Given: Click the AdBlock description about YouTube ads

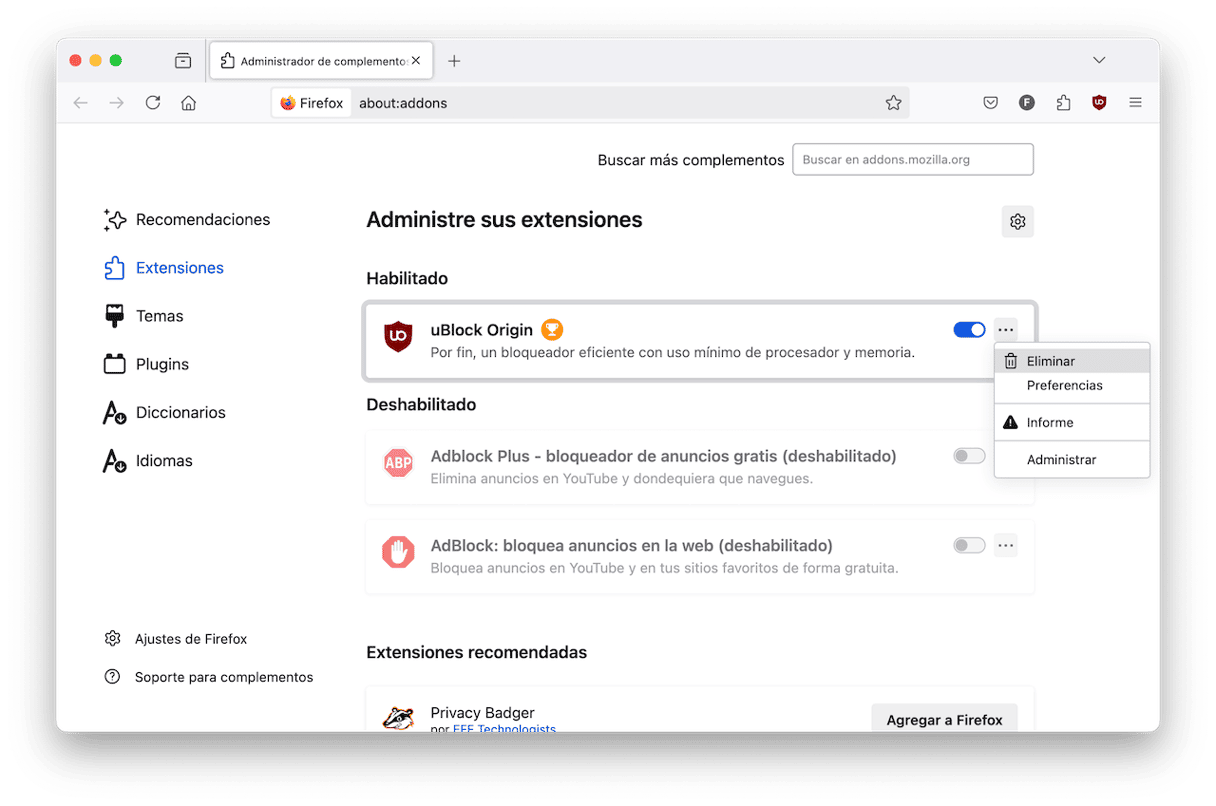Looking at the screenshot, I should [x=664, y=568].
